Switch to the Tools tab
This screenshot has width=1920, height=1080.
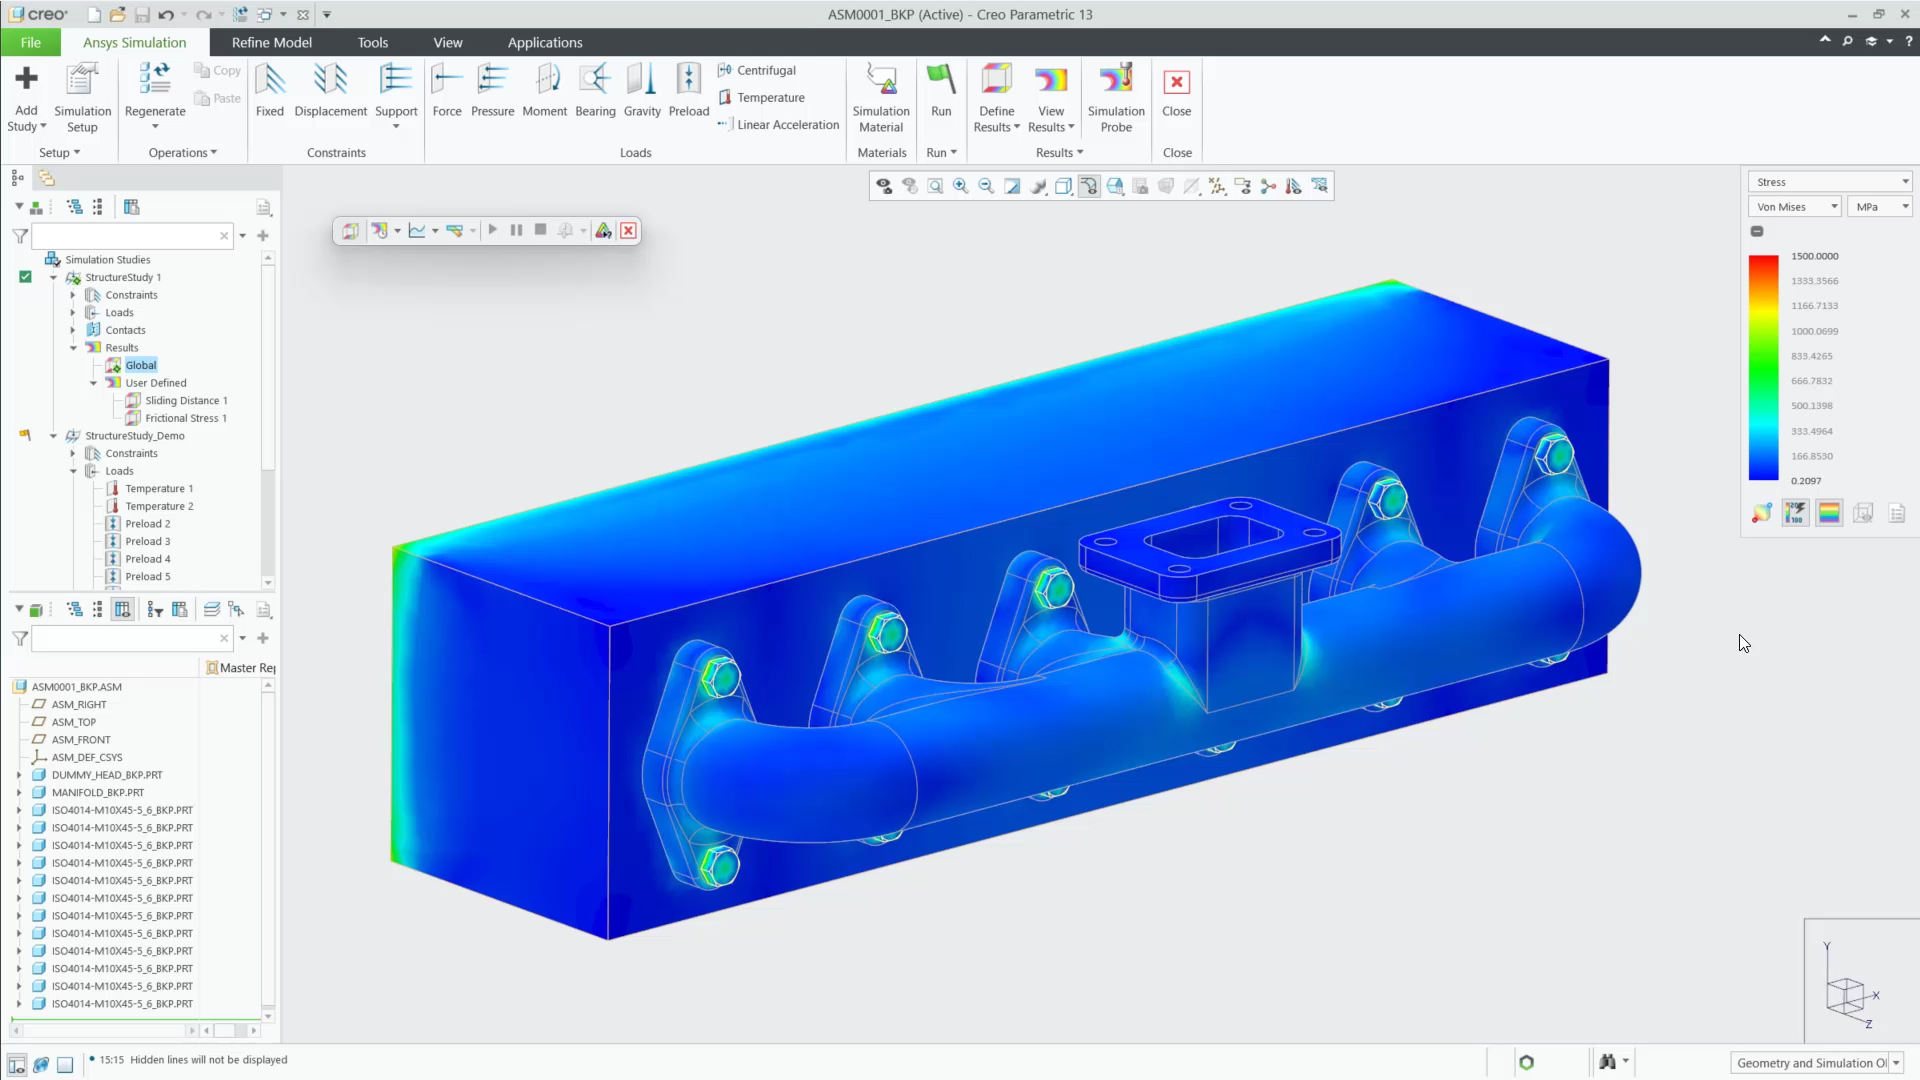(x=372, y=42)
